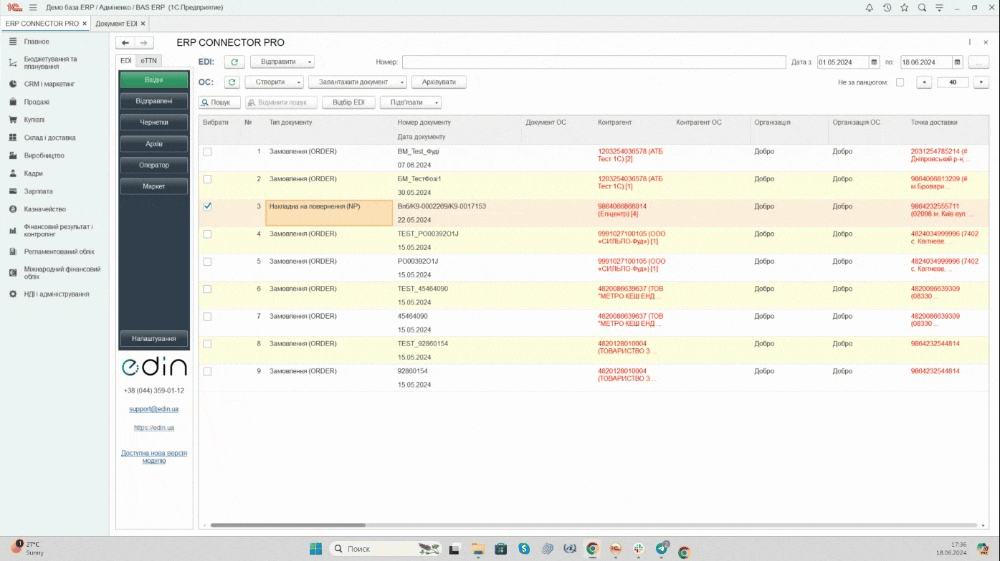Check the checkbox for row 1
This screenshot has height=561, width=1000.
tap(208, 152)
